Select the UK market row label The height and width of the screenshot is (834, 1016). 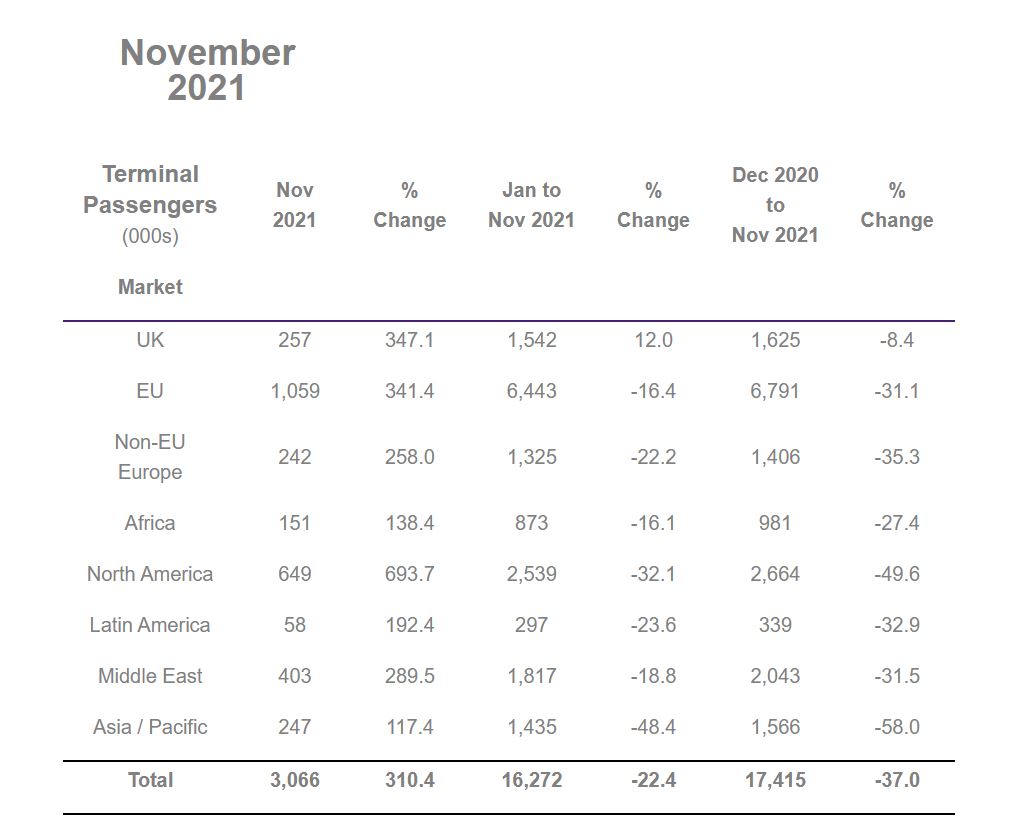[x=150, y=340]
